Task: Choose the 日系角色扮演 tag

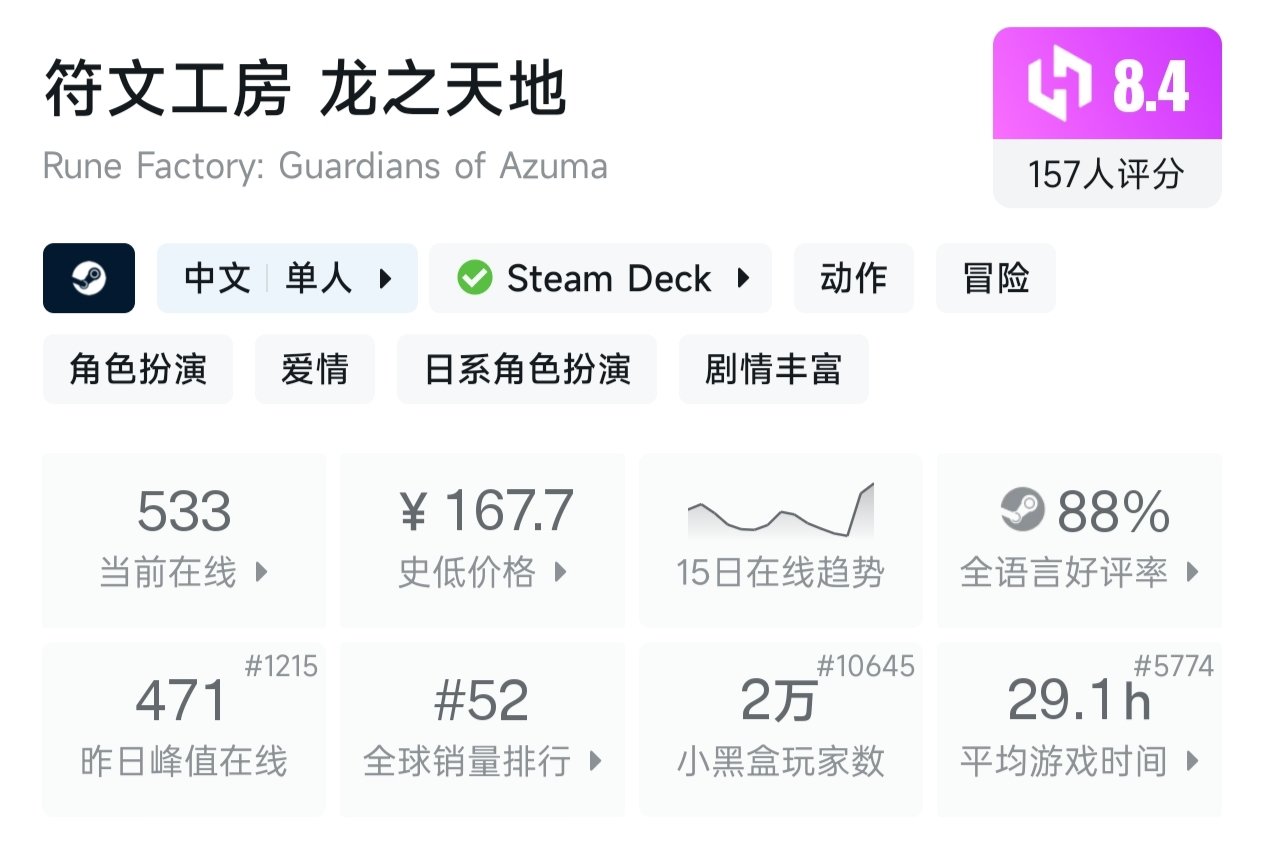Action: [527, 369]
